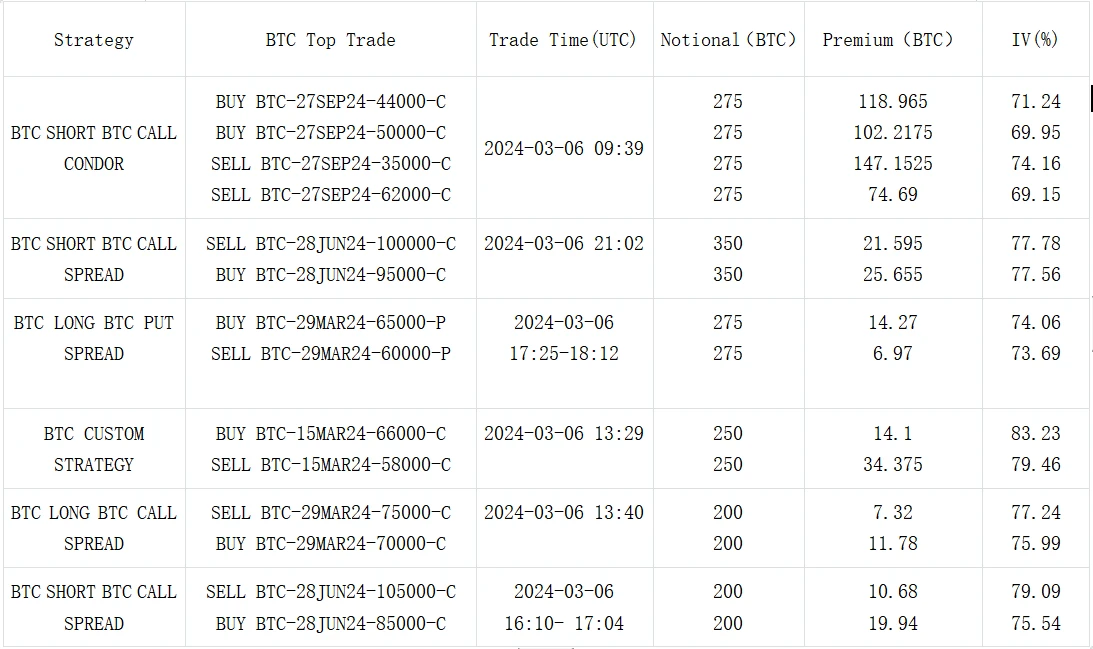Click the IV(%) column header

click(1035, 40)
